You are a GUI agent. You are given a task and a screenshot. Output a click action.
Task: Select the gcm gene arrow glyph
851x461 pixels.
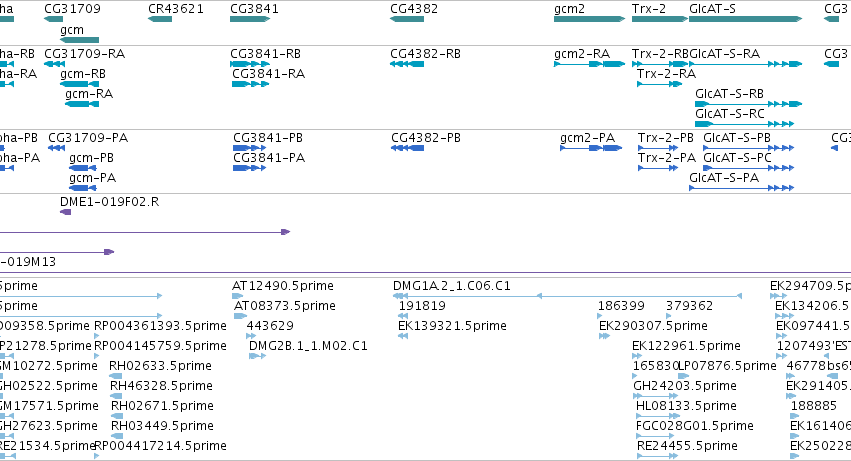click(x=79, y=40)
